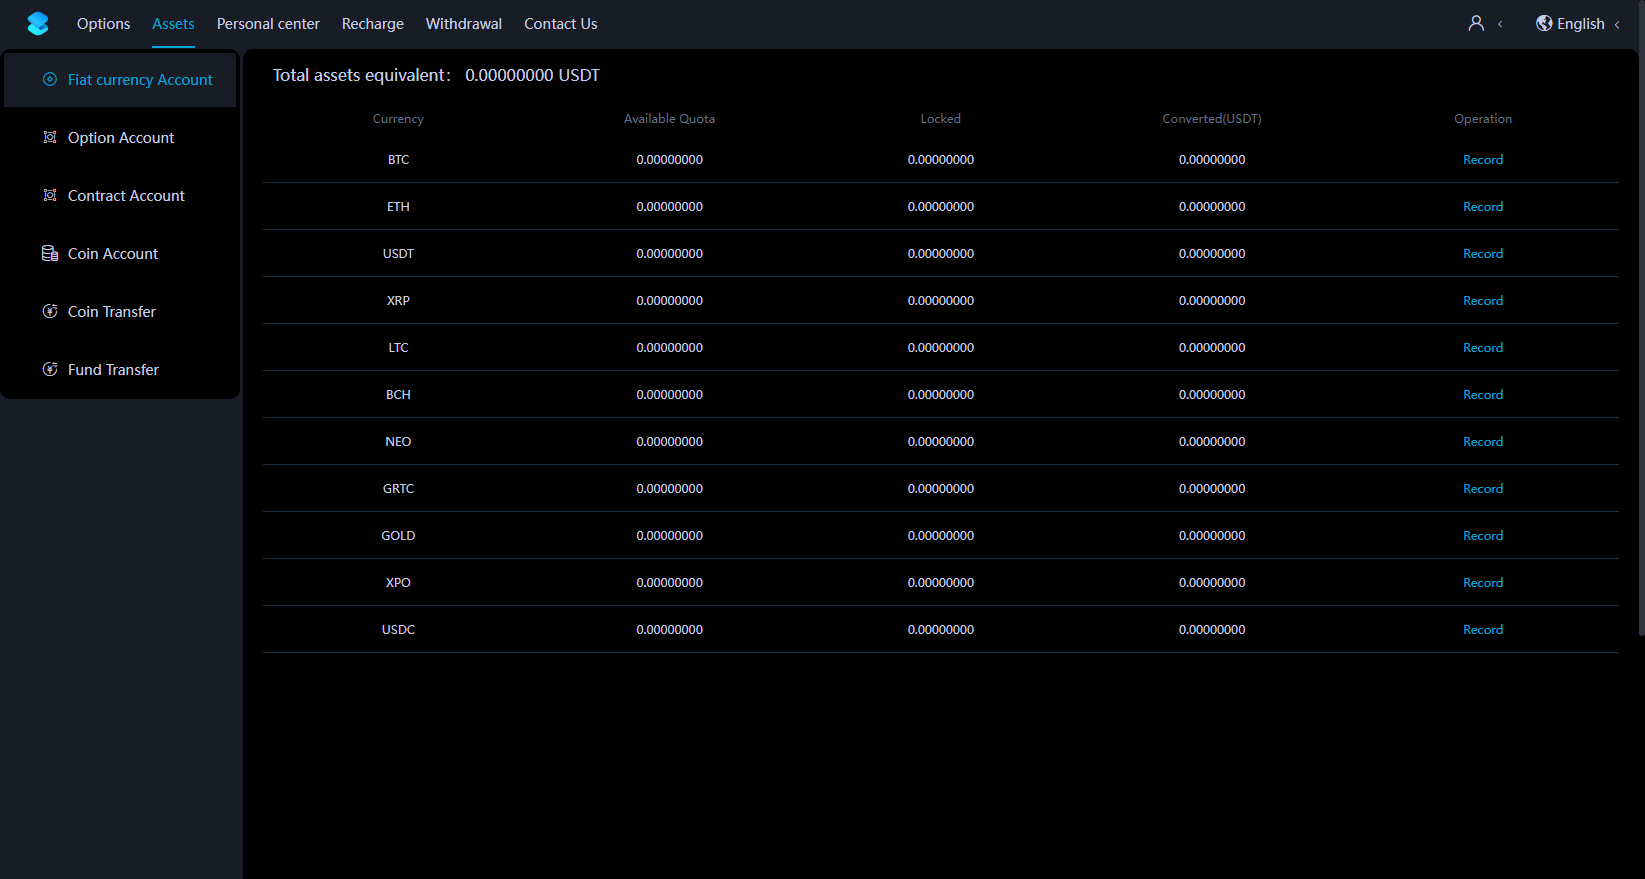
Task: Click the Contract Account sidebar icon
Action: coord(50,195)
